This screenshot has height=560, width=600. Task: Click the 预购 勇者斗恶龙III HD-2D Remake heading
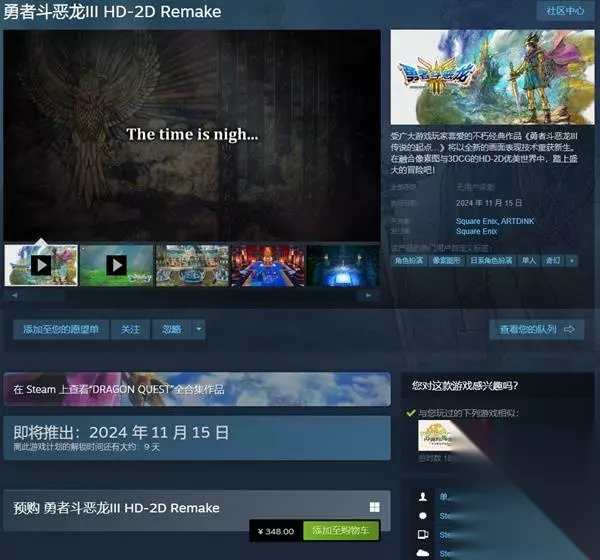coord(116,508)
